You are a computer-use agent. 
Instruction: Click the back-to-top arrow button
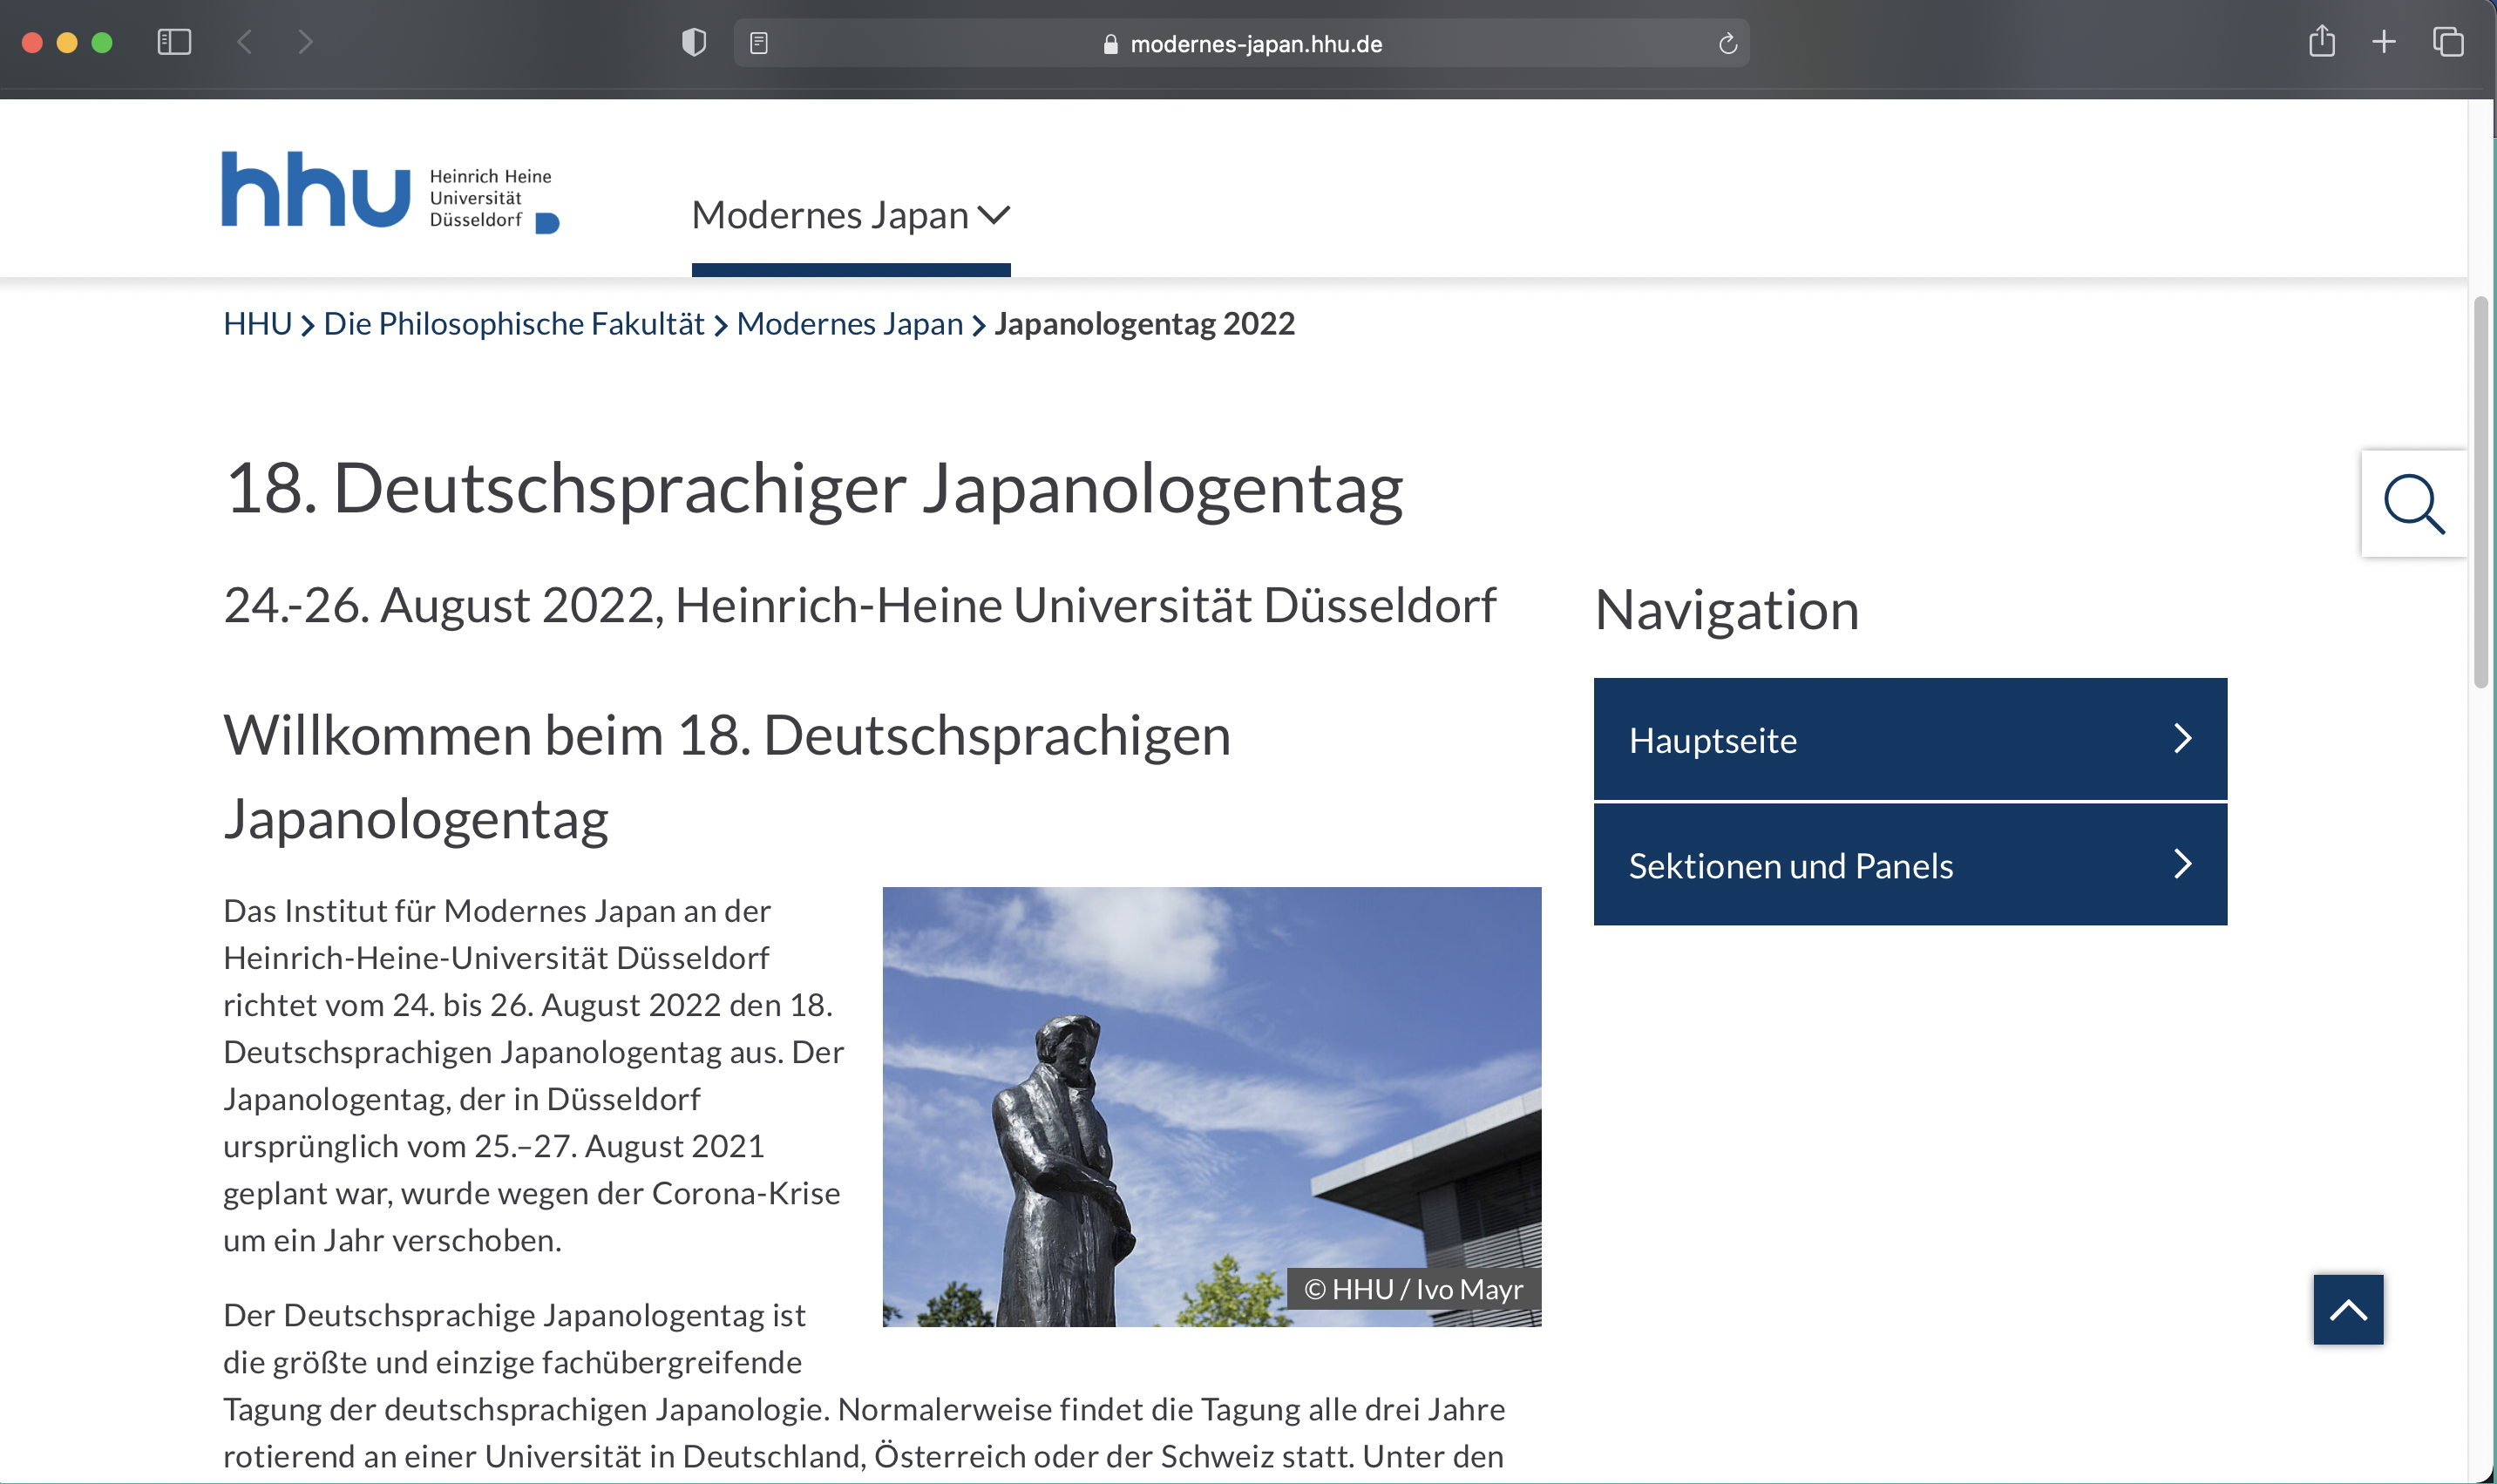click(2348, 1309)
